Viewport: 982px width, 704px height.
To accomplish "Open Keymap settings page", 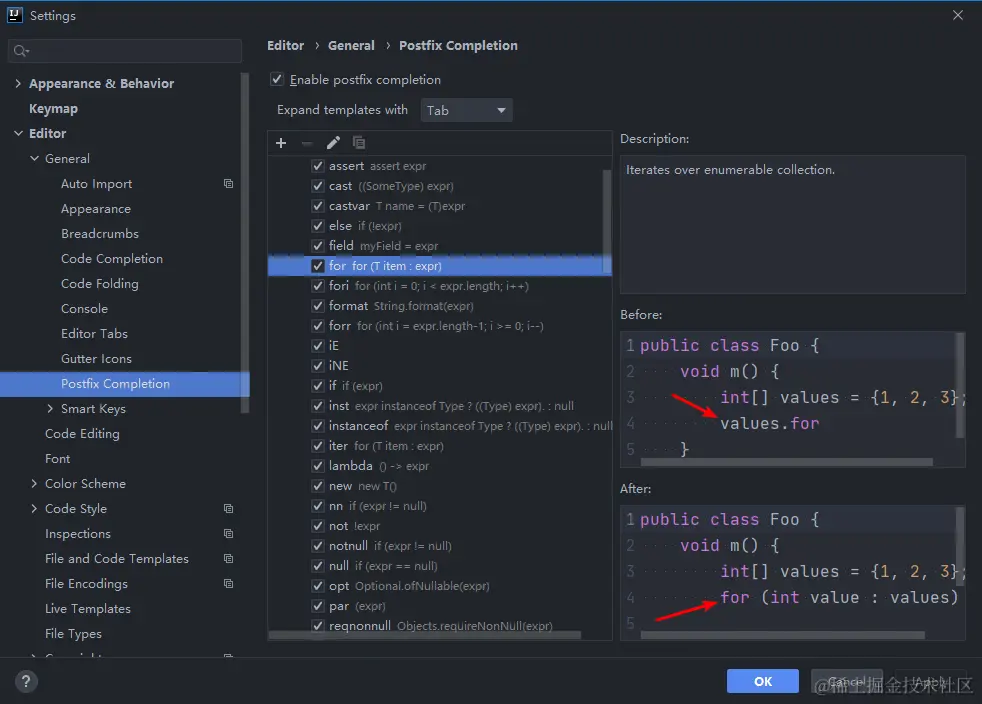I will pos(53,108).
